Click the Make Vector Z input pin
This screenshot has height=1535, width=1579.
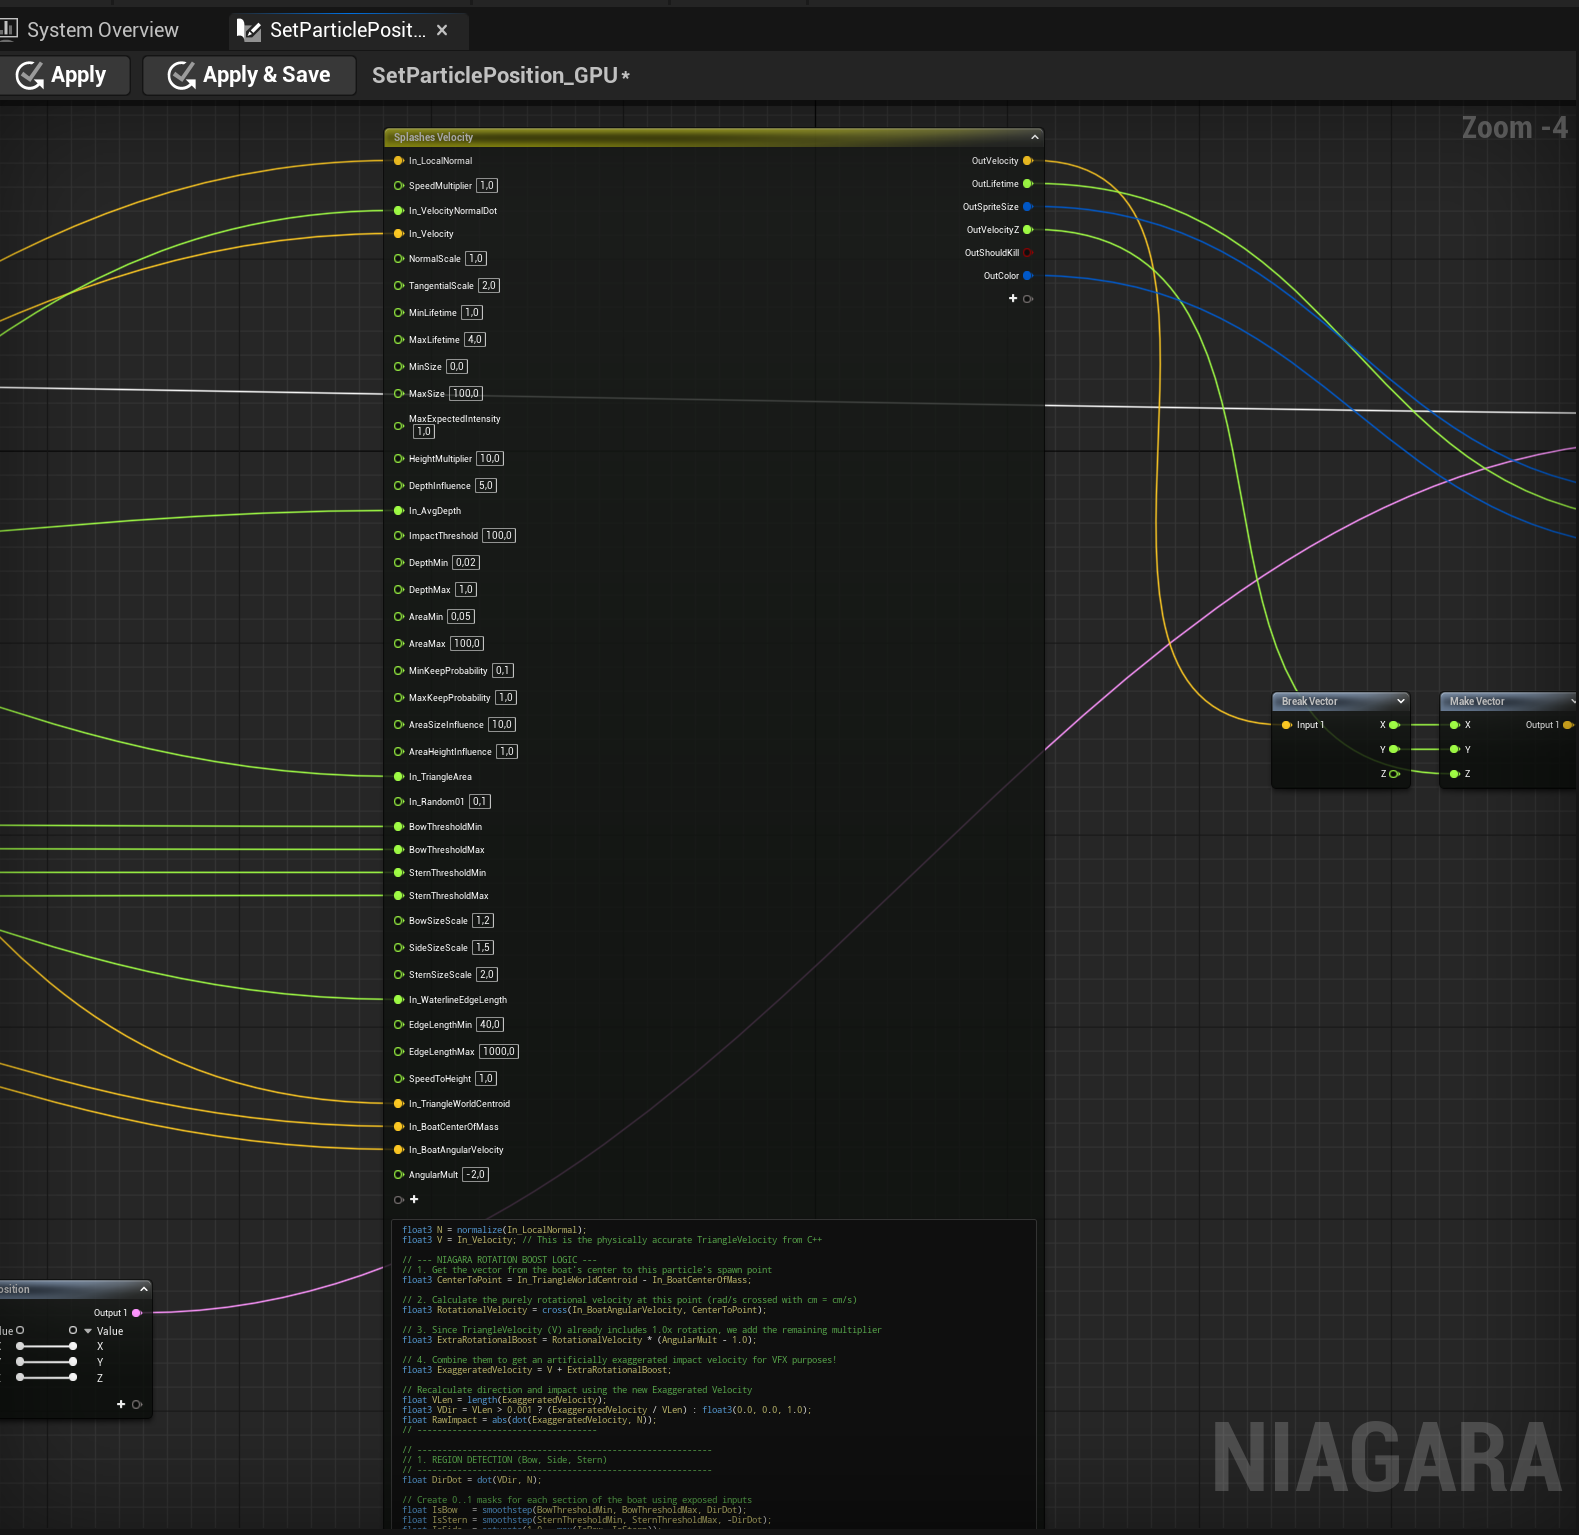tap(1455, 774)
